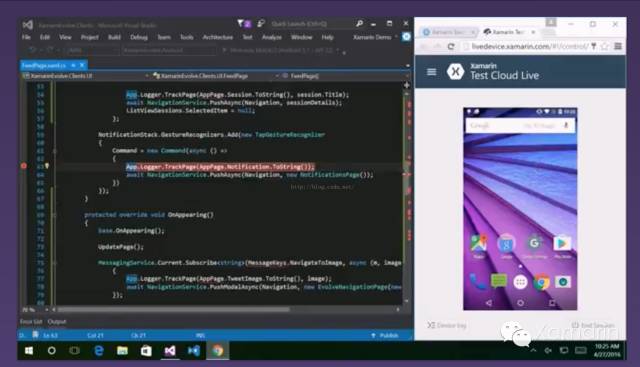
Task: Open the Test Cloud Live hamburger menu
Action: [431, 72]
